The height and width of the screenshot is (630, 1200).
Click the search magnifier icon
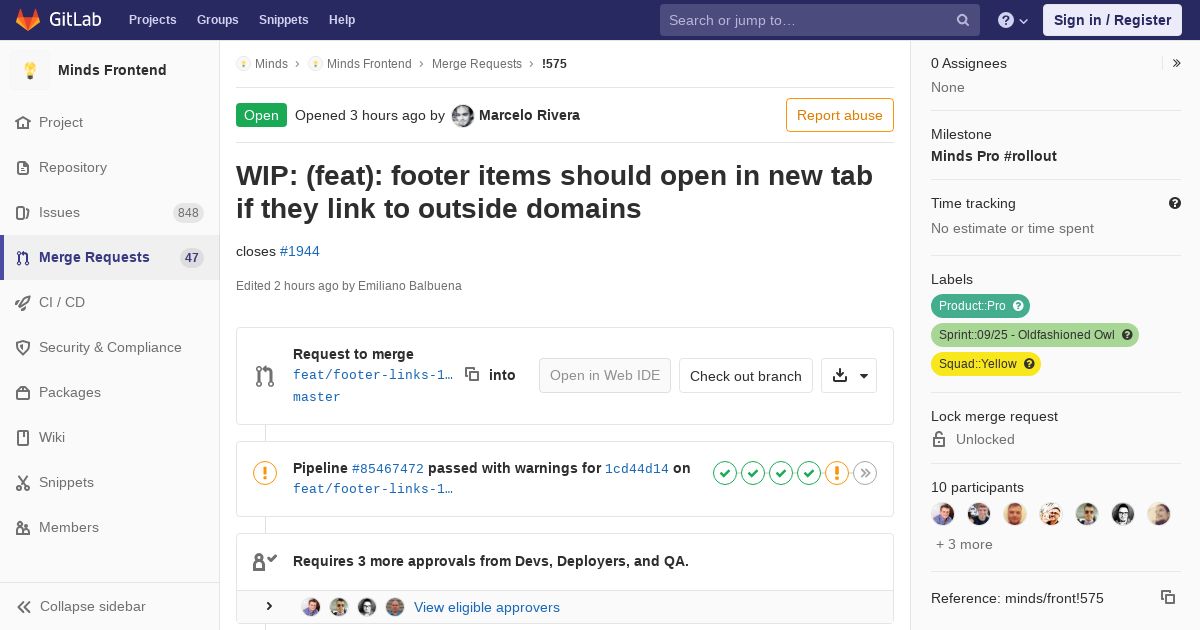click(963, 20)
